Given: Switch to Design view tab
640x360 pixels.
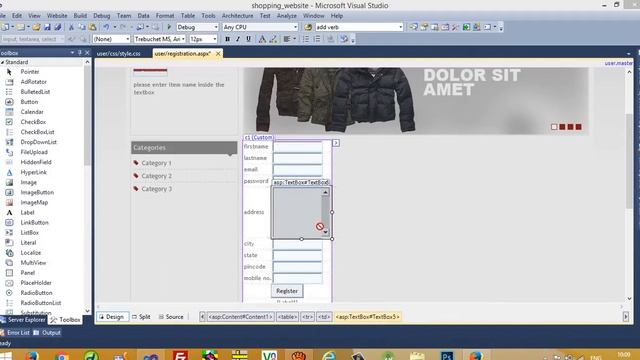Looking at the screenshot, I should (x=112, y=317).
